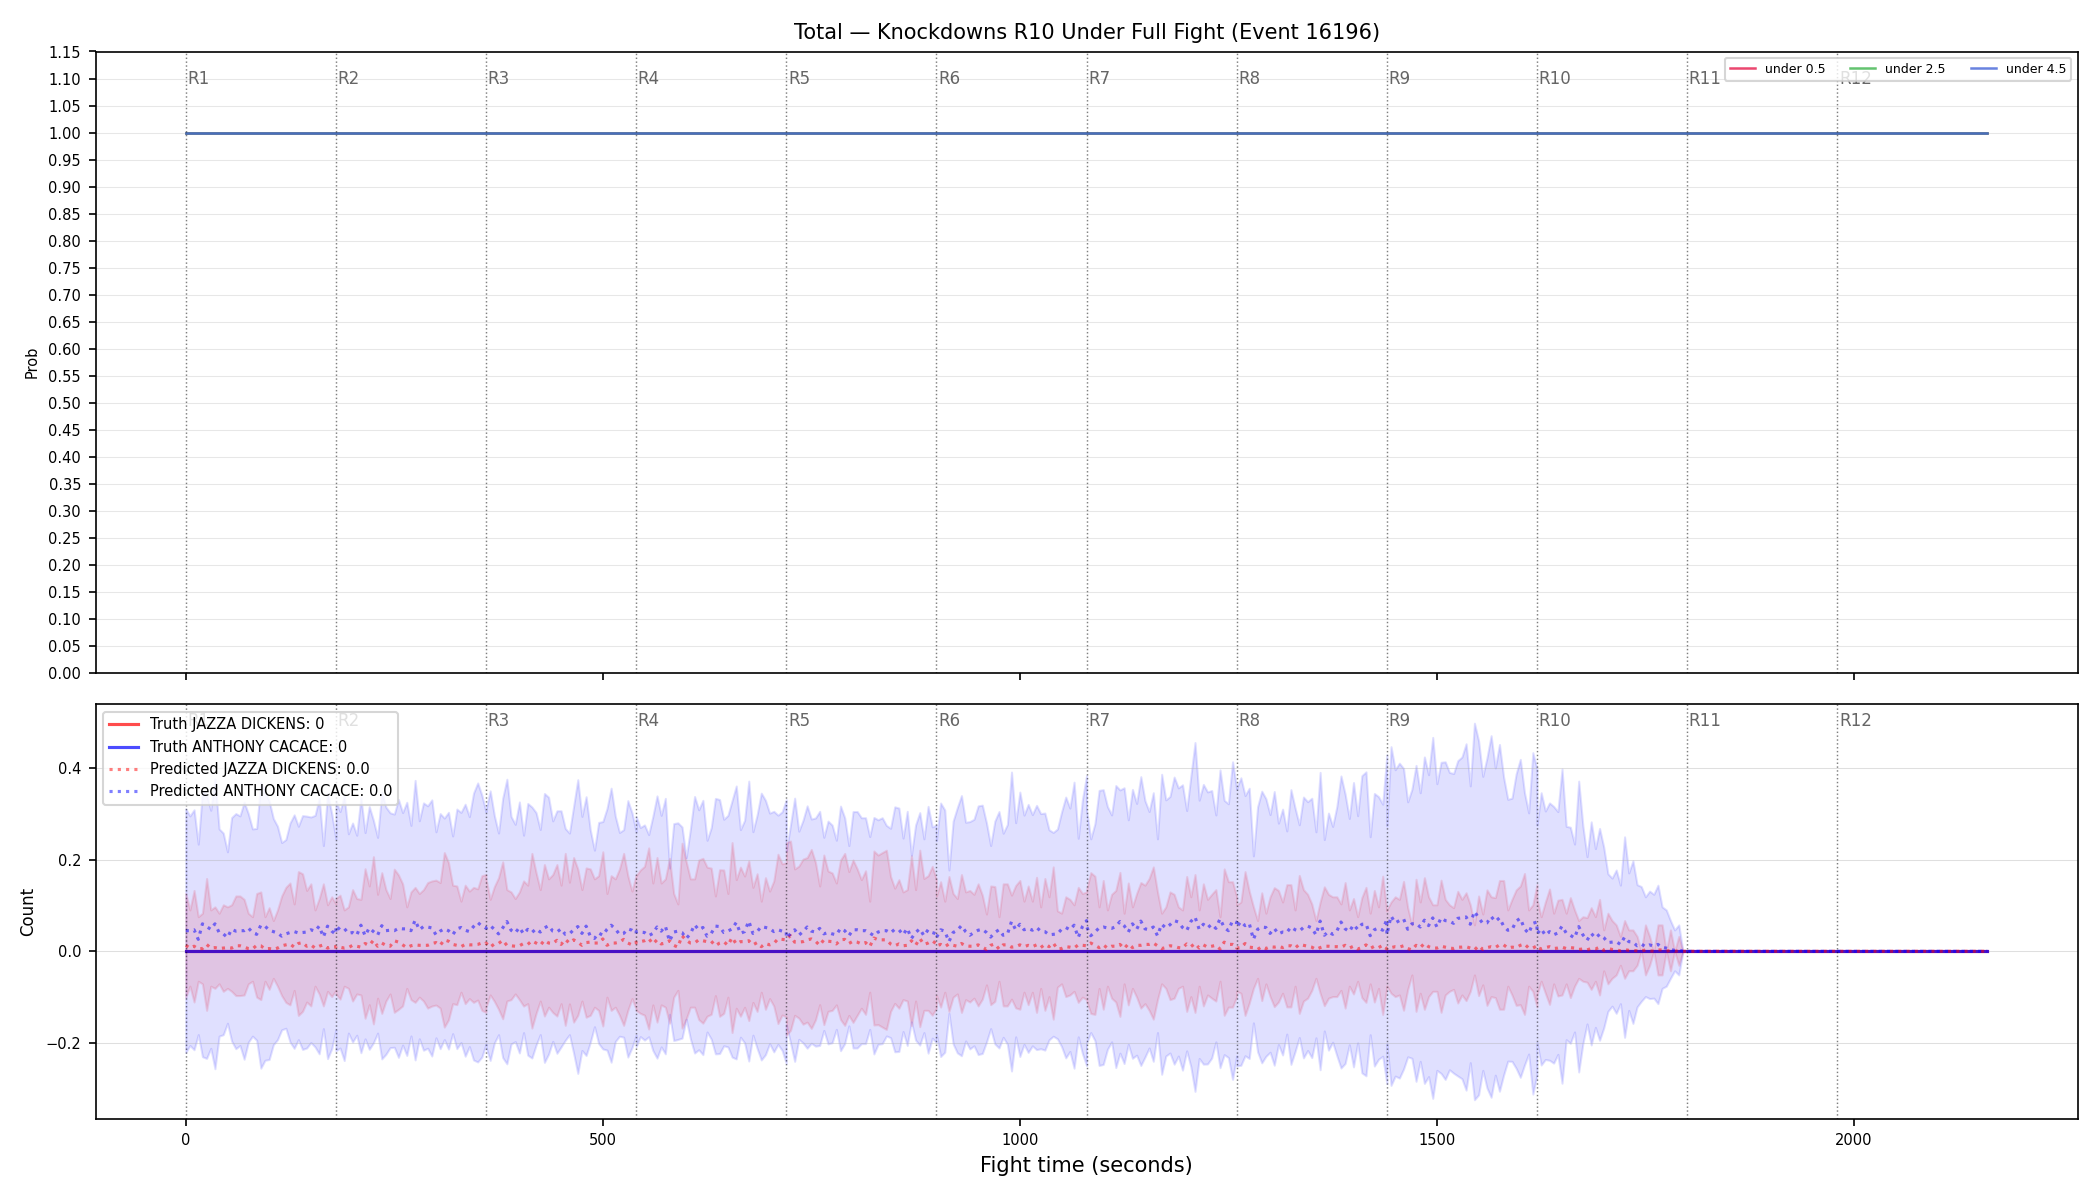The image size is (2100, 1200).
Task: Click the 1.00 tick on the Prob axis
Action: [x=65, y=134]
